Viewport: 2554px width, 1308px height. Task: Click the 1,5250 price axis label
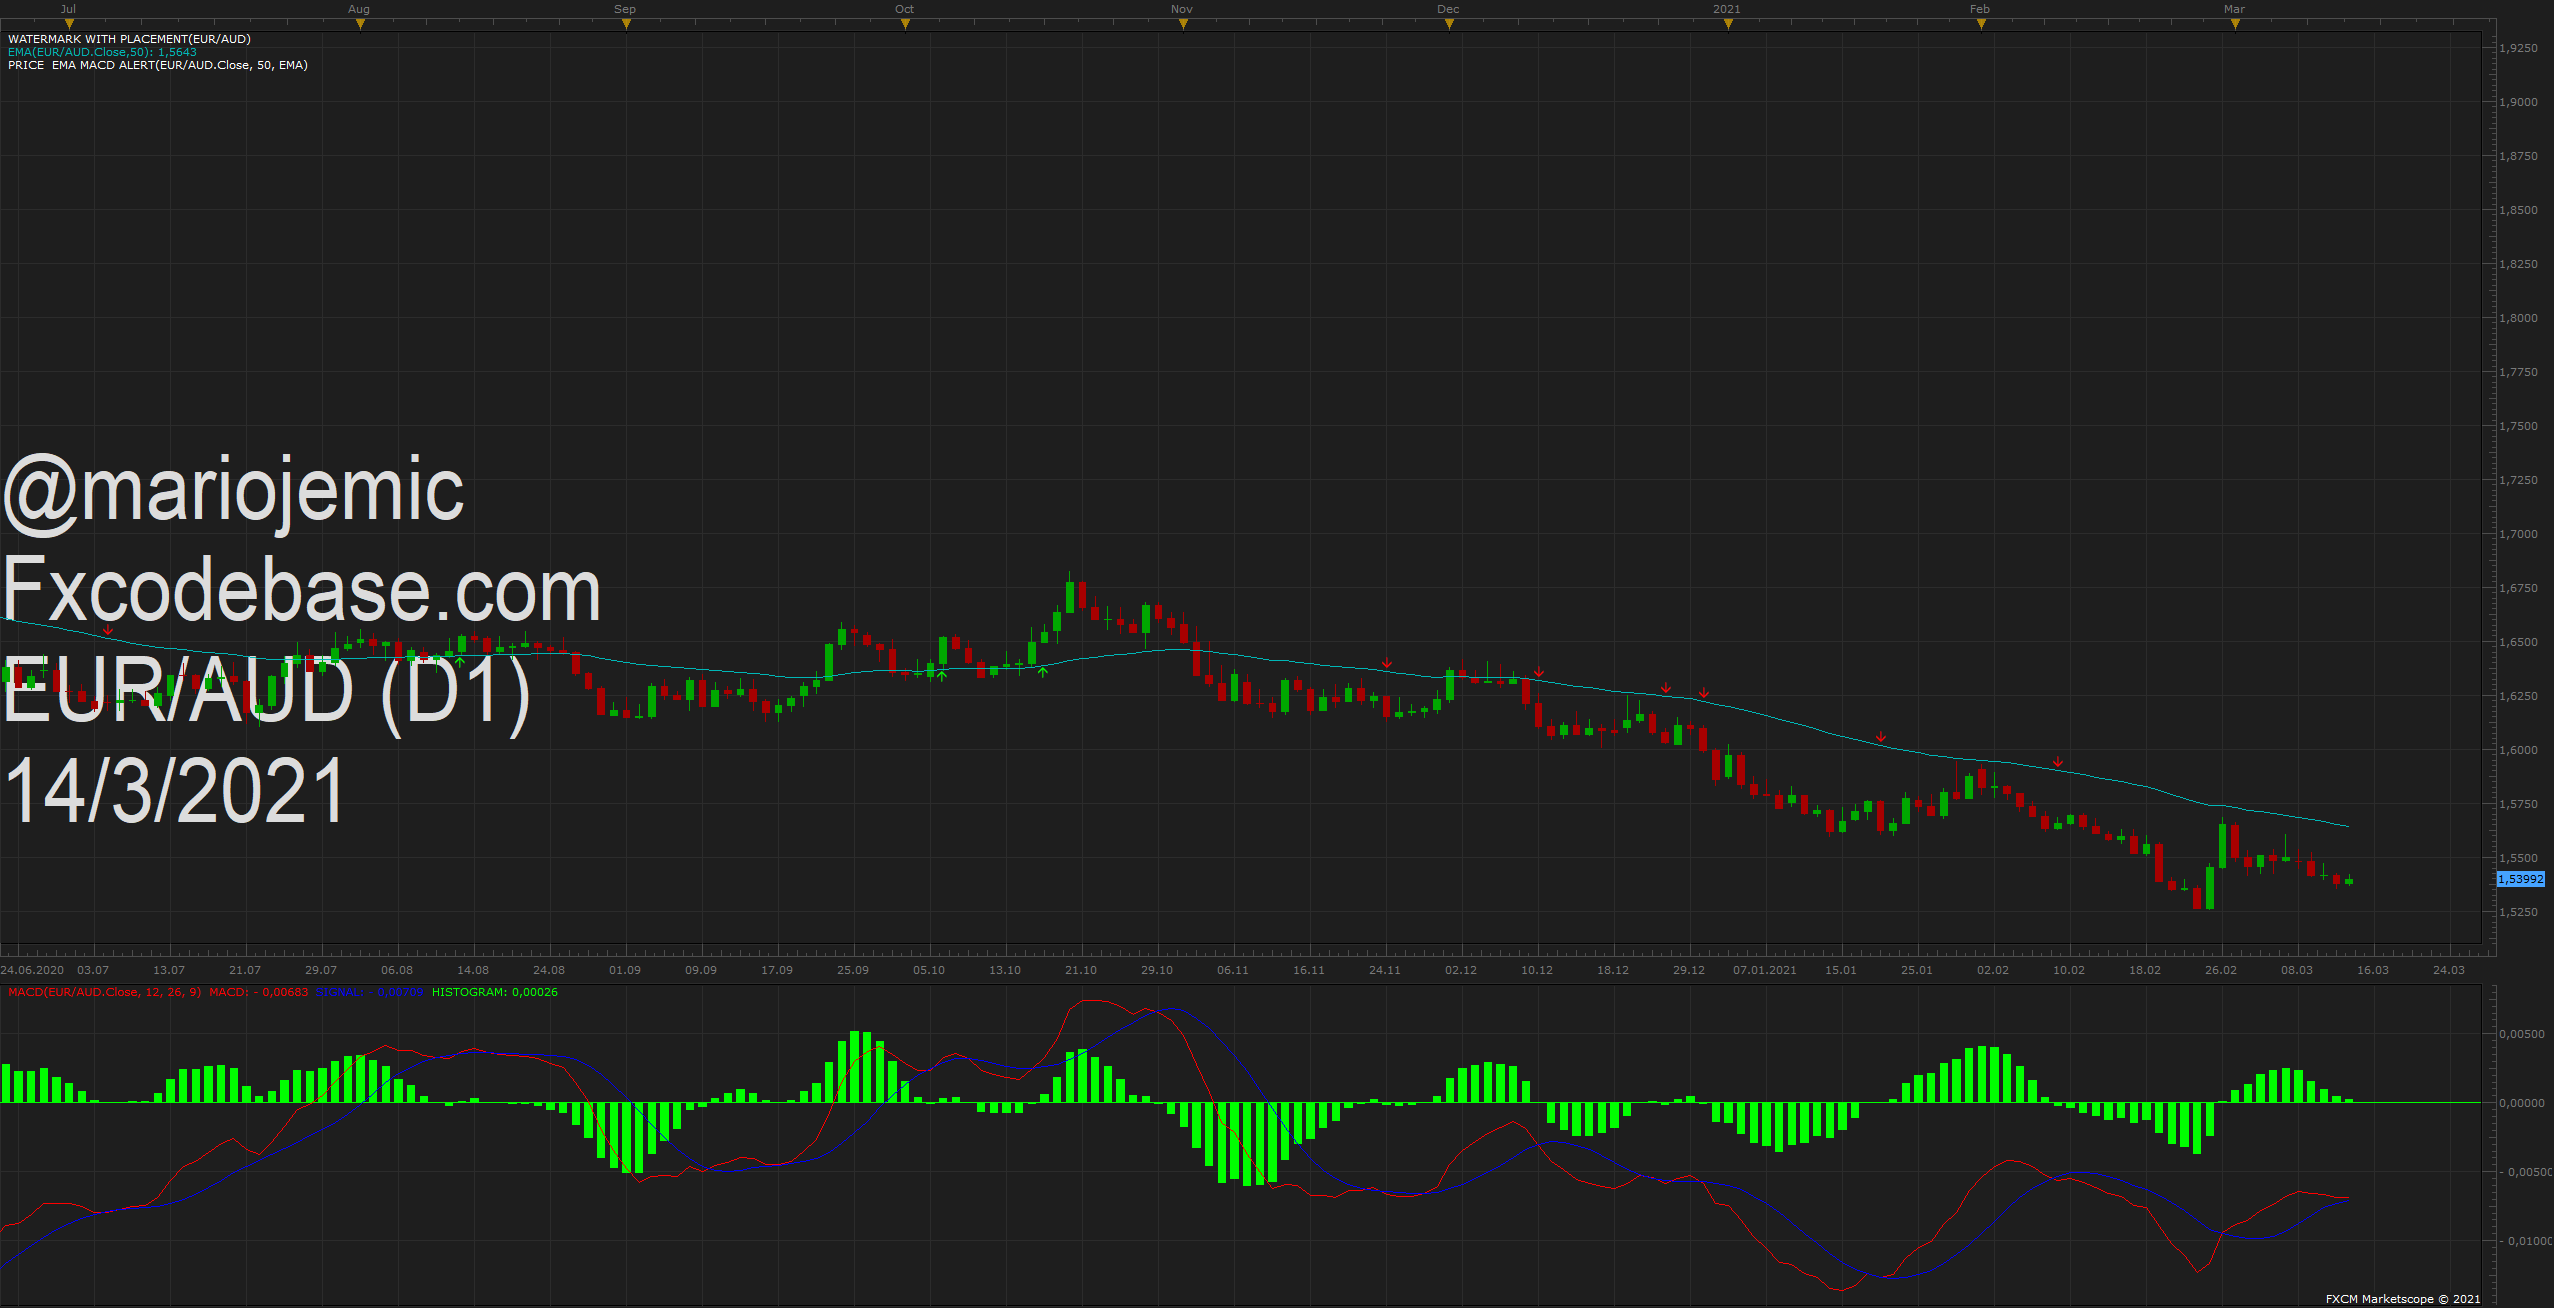click(x=2518, y=912)
